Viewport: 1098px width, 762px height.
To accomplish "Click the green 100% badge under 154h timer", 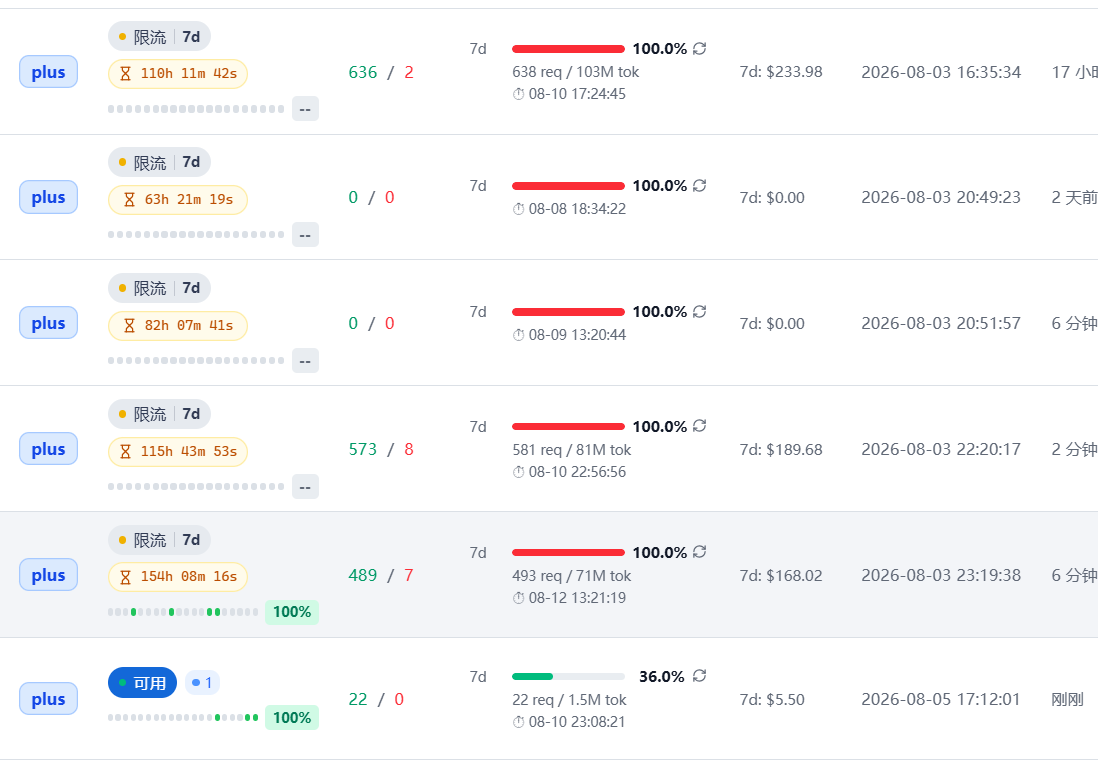I will pyautogui.click(x=292, y=612).
